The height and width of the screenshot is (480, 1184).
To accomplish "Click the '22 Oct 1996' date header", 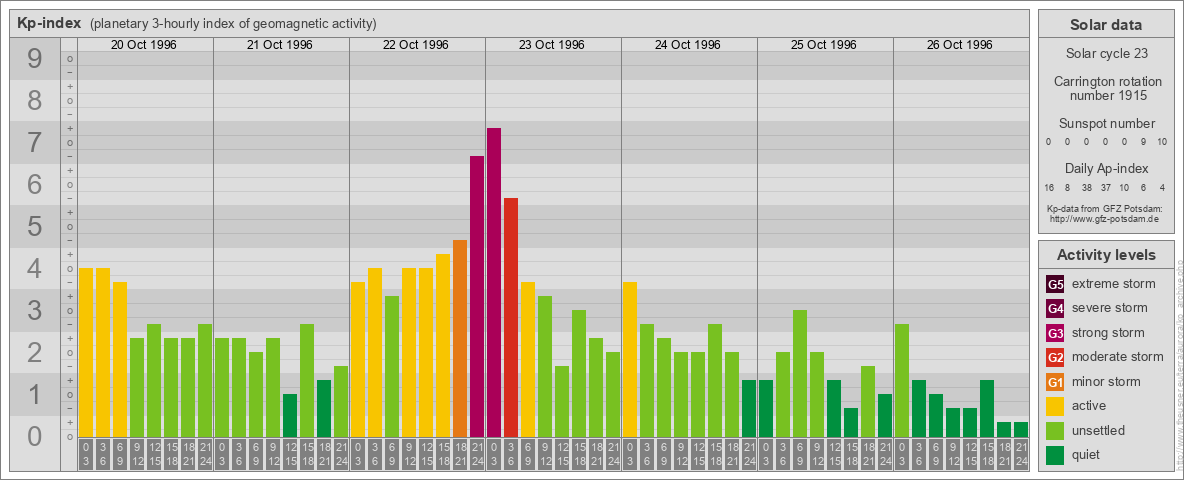I will 415,45.
